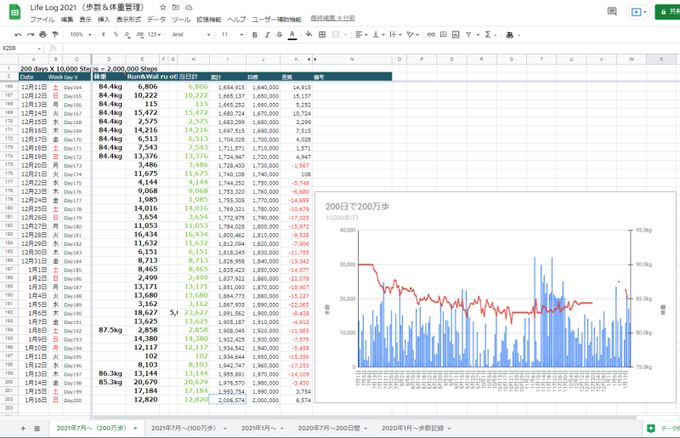Image resolution: width=680 pixels, height=438 pixels.
Task: Check the cloud document status icon
Action: pos(189,7)
